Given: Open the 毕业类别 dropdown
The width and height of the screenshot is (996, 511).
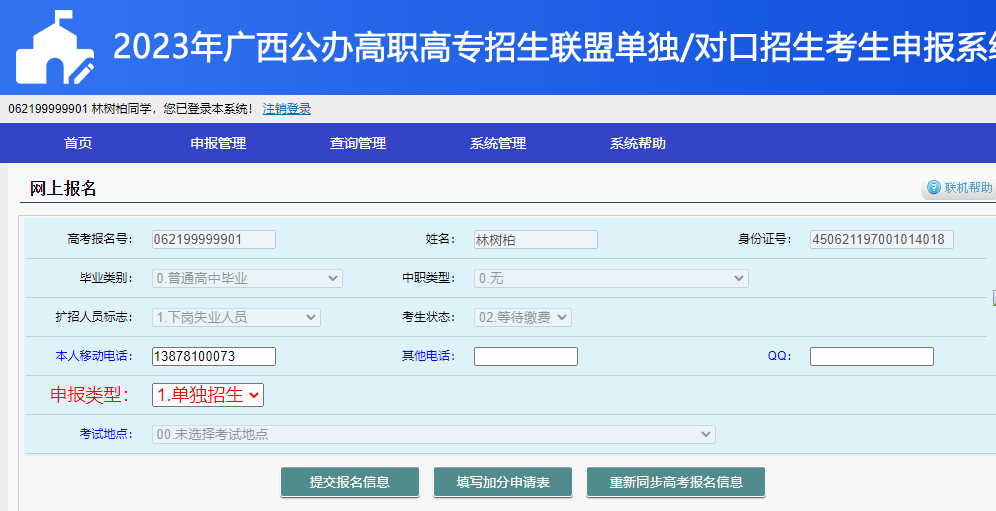Looking at the screenshot, I should tap(247, 278).
